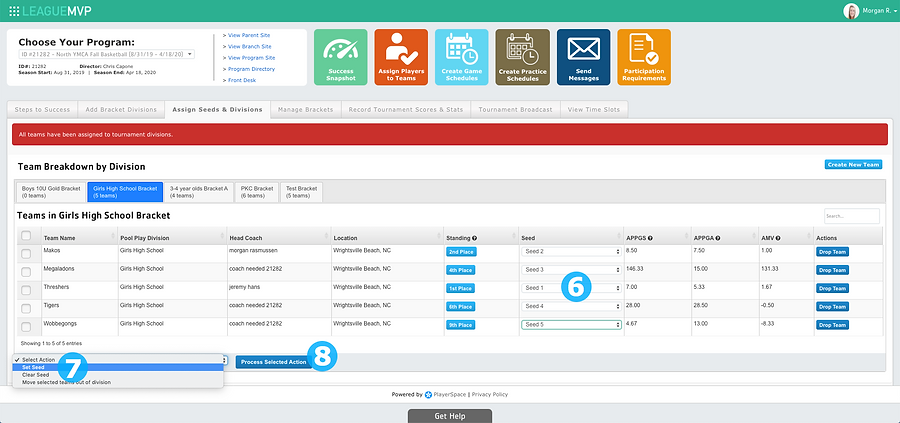Choose Set Seed from action list
This screenshot has width=900, height=423.
click(118, 367)
